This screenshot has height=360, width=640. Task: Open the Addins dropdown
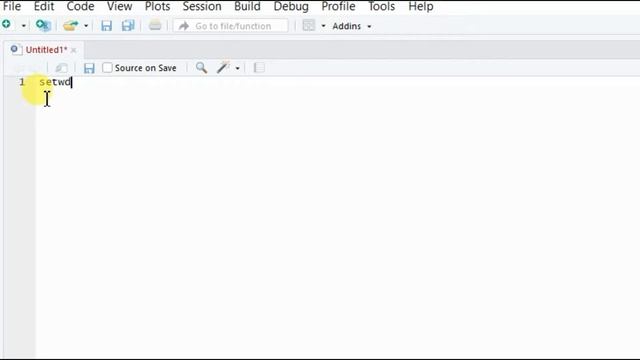351,26
